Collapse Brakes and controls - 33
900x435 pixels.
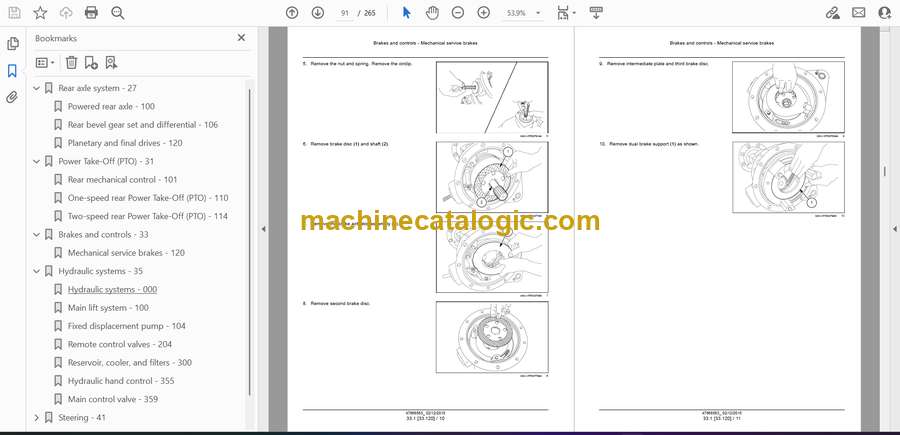(37, 235)
